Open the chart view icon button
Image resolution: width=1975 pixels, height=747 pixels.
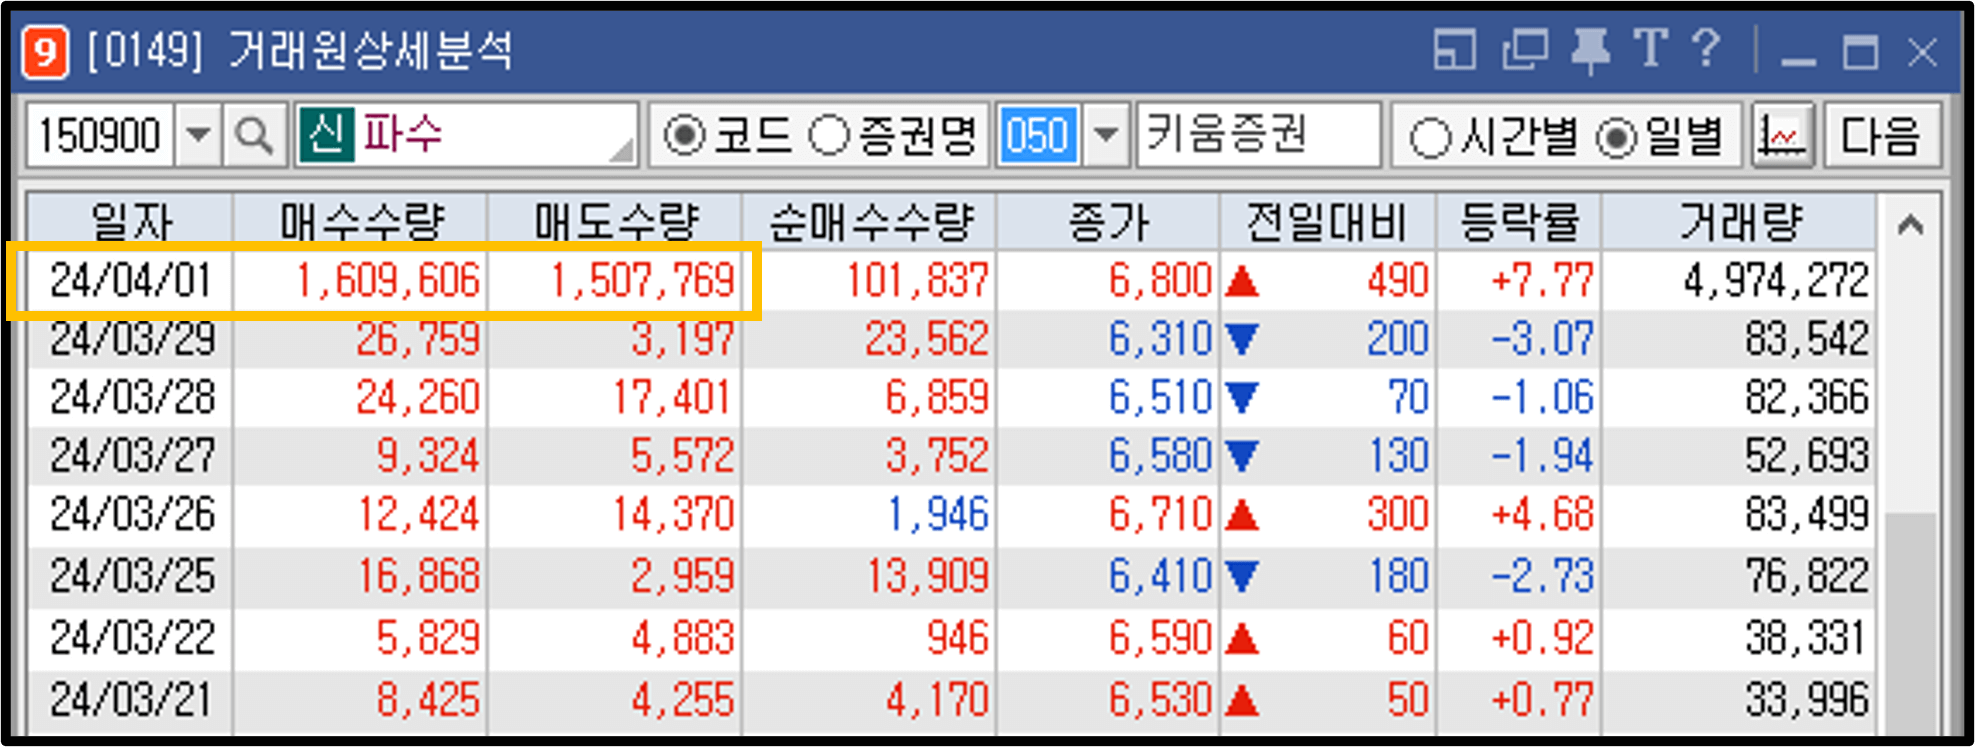[x=1782, y=135]
